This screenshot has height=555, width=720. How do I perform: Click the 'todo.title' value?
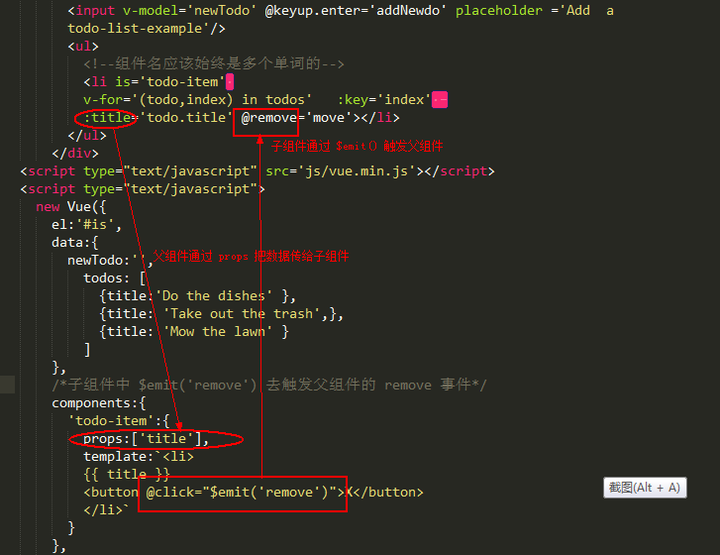click(185, 118)
